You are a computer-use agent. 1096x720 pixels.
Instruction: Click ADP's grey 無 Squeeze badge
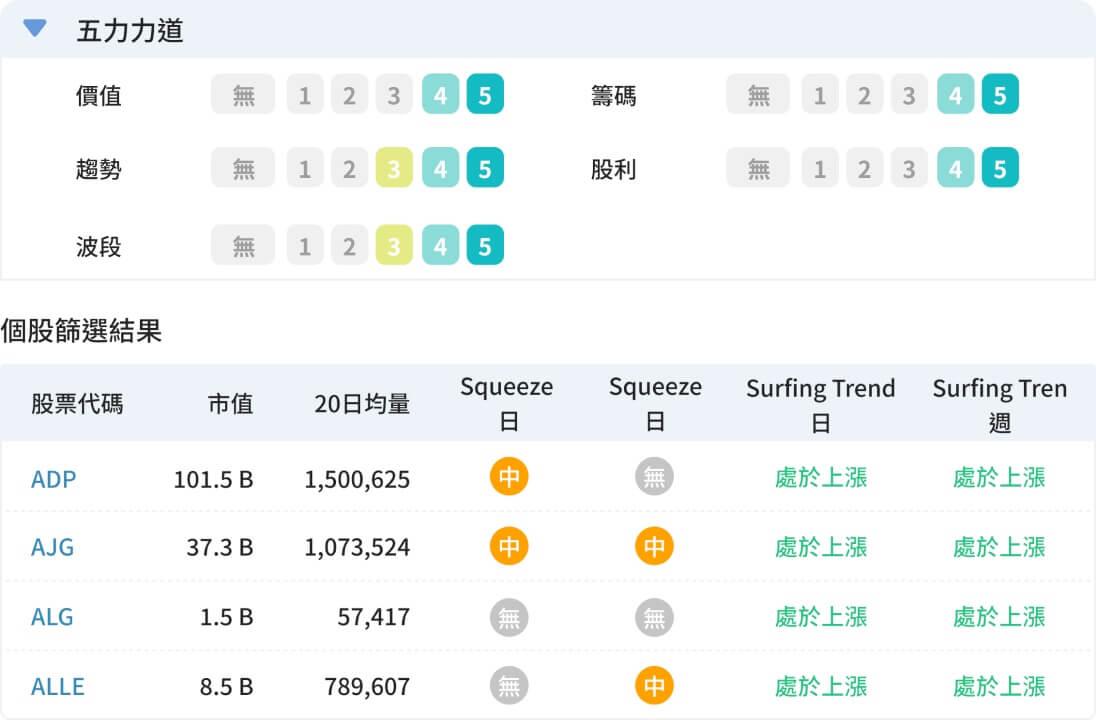click(654, 478)
